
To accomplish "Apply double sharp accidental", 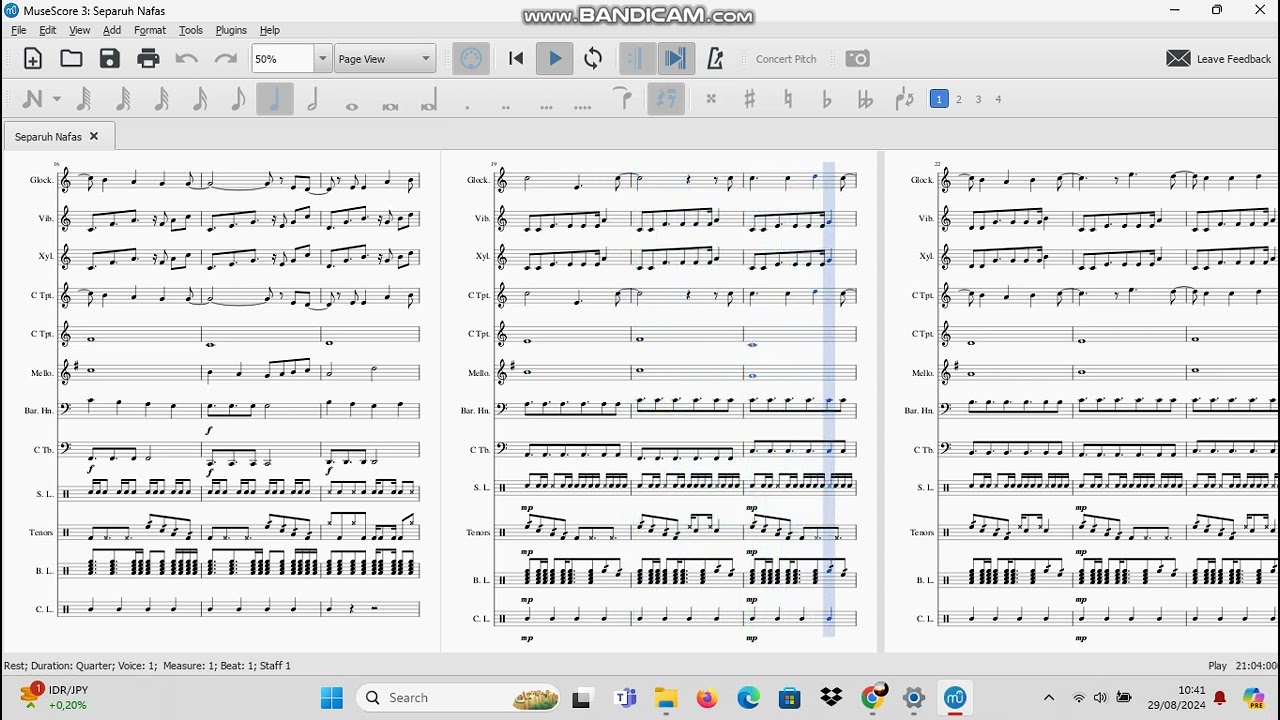I will point(711,99).
